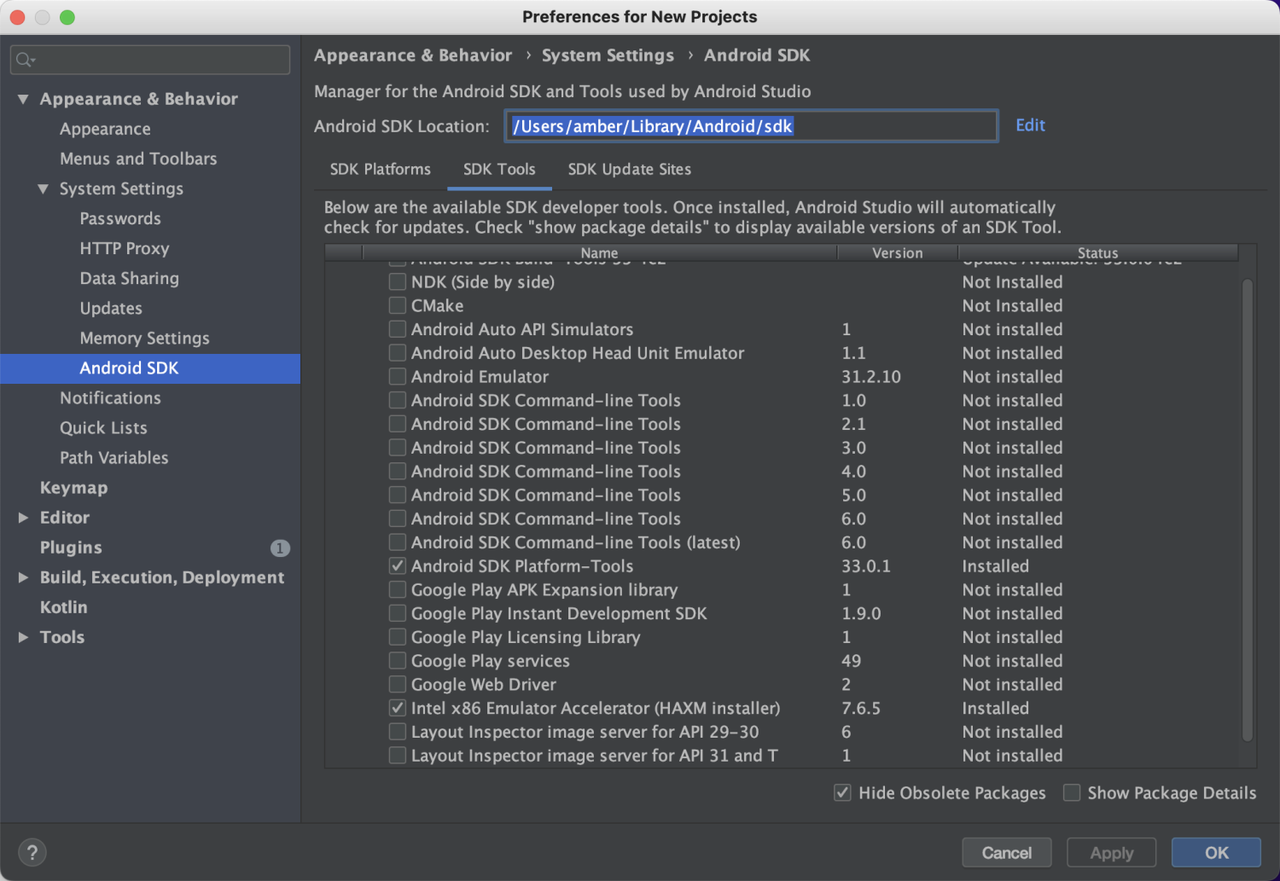
Task: Check Google Play services checkbox
Action: pyautogui.click(x=397, y=661)
